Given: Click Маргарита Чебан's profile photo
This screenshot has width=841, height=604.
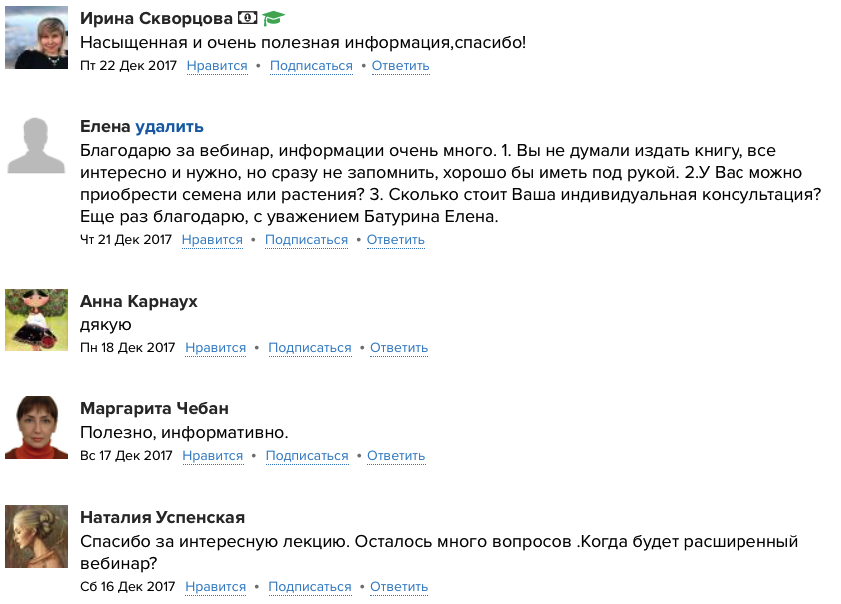Looking at the screenshot, I should pyautogui.click(x=36, y=428).
